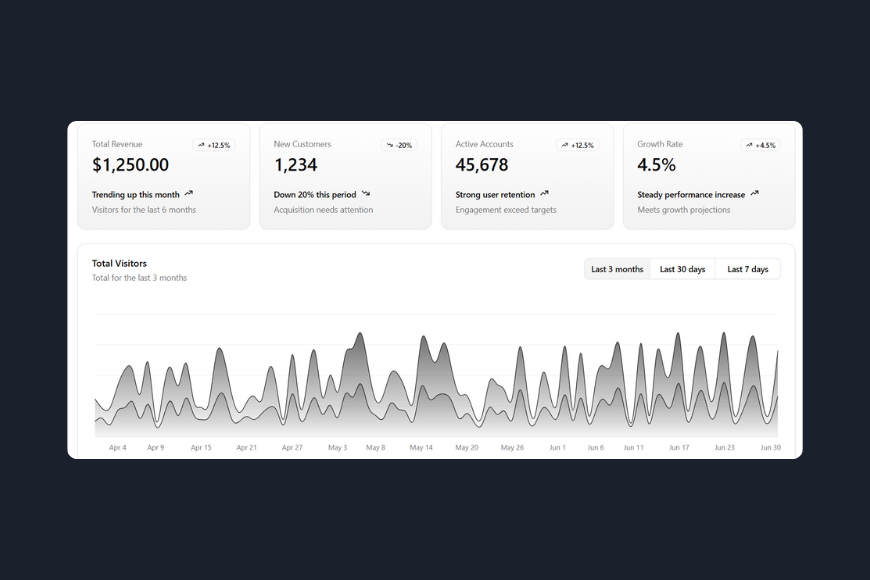The image size is (870, 580).
Task: Click arrow icon beside 'Trending up this month'
Action: click(189, 194)
